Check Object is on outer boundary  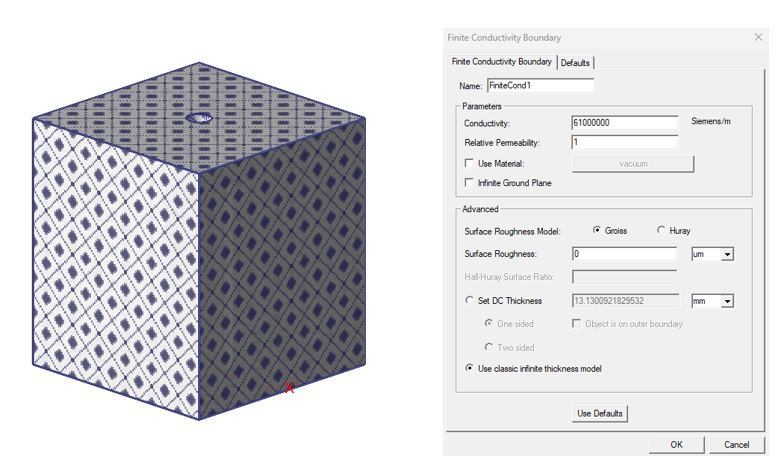point(576,324)
